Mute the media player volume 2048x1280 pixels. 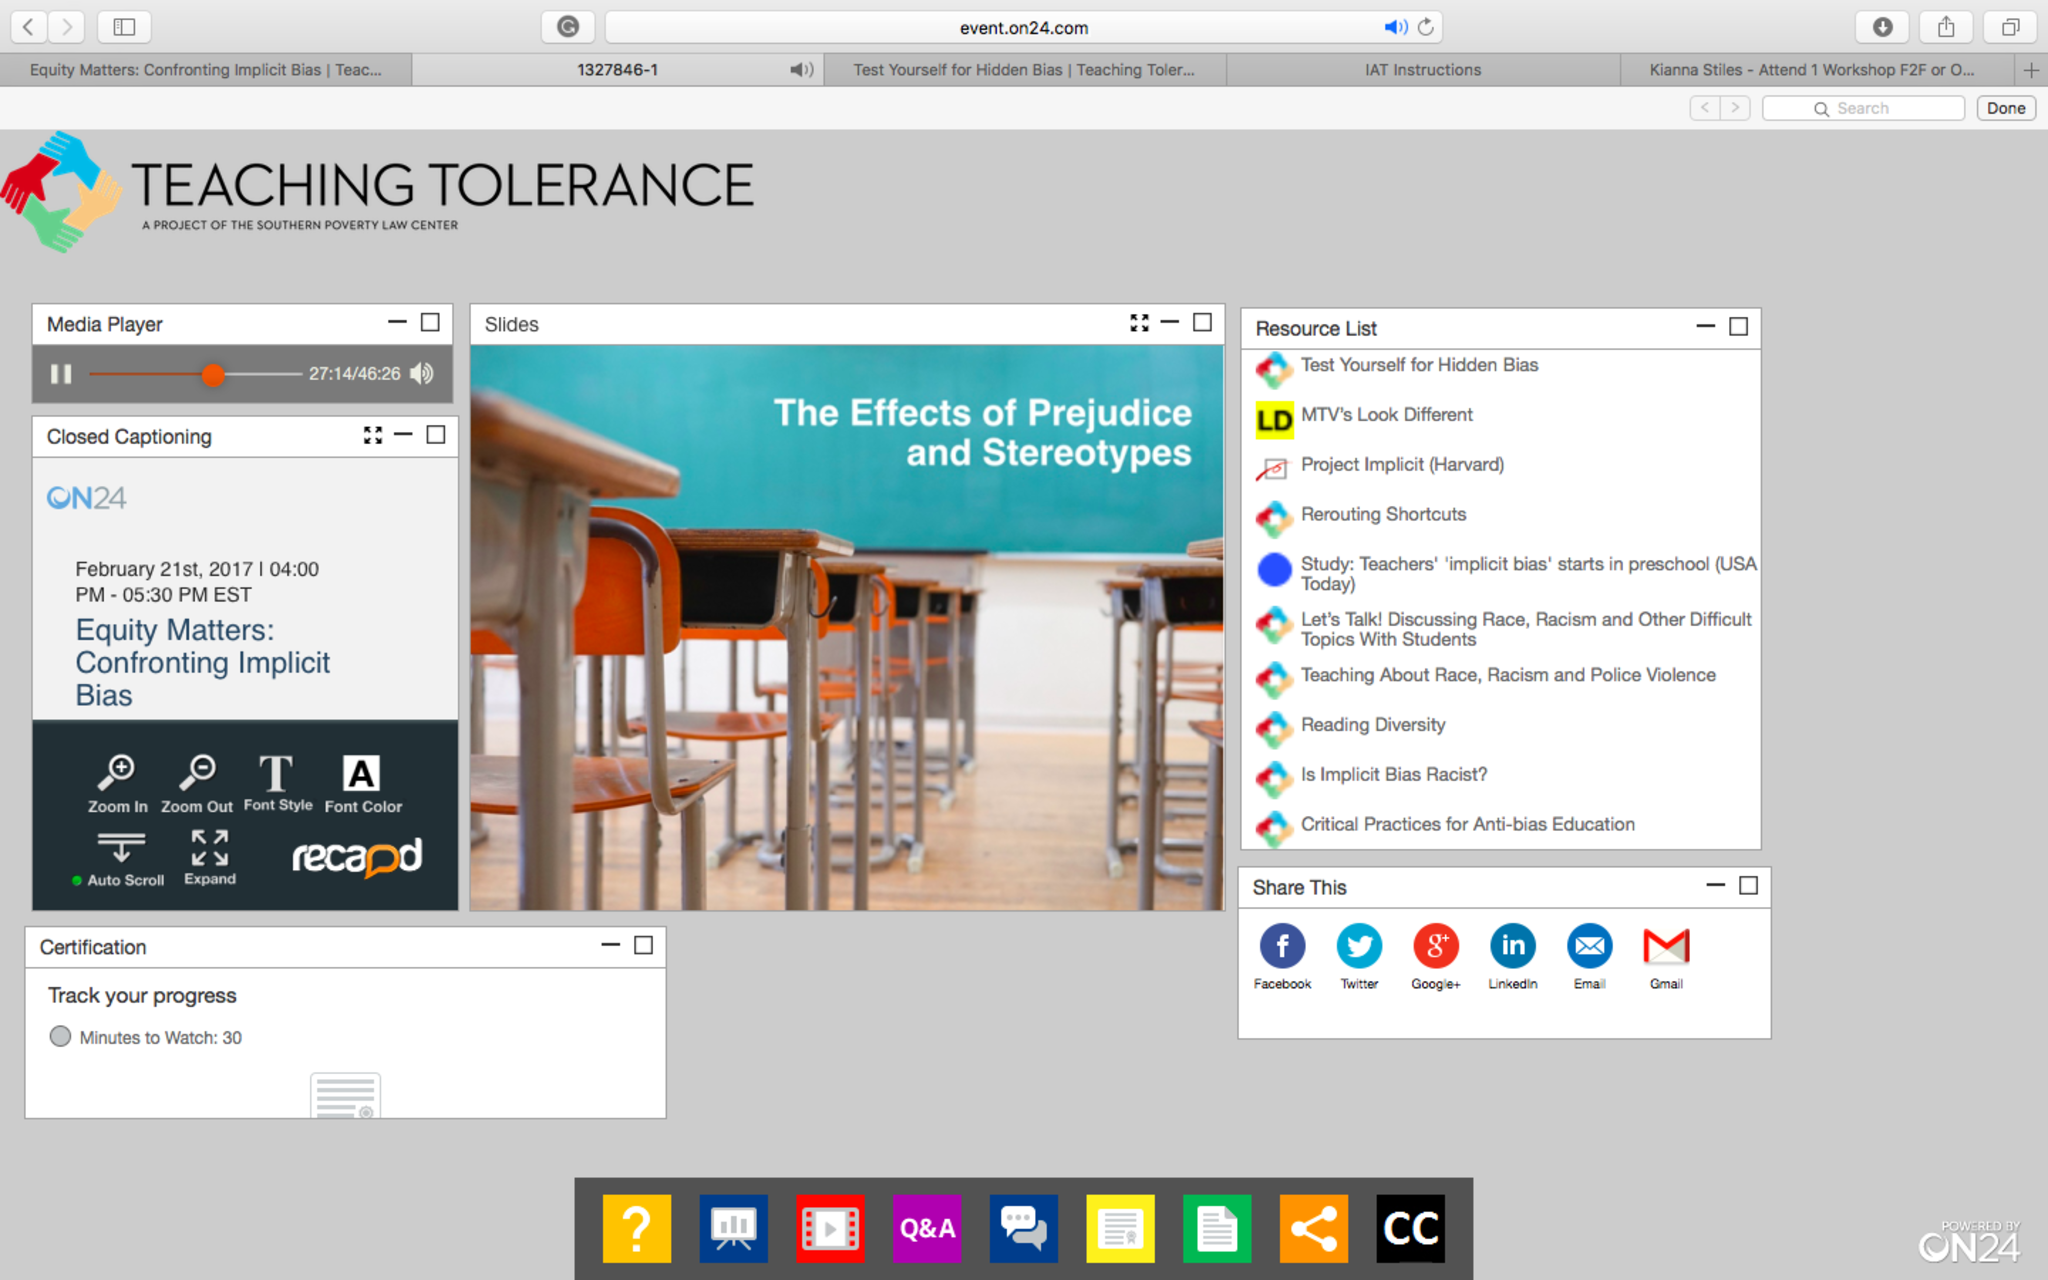click(x=422, y=373)
